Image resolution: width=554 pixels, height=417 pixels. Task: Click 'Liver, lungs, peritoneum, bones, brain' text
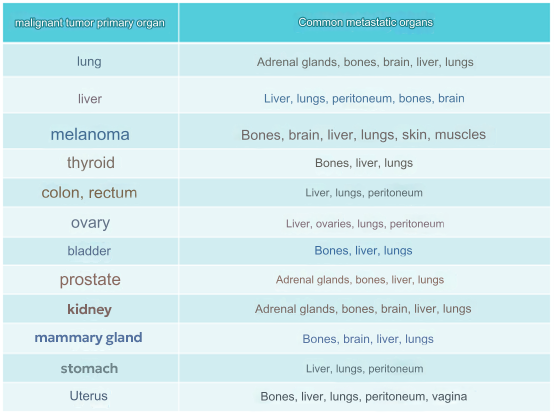click(364, 98)
